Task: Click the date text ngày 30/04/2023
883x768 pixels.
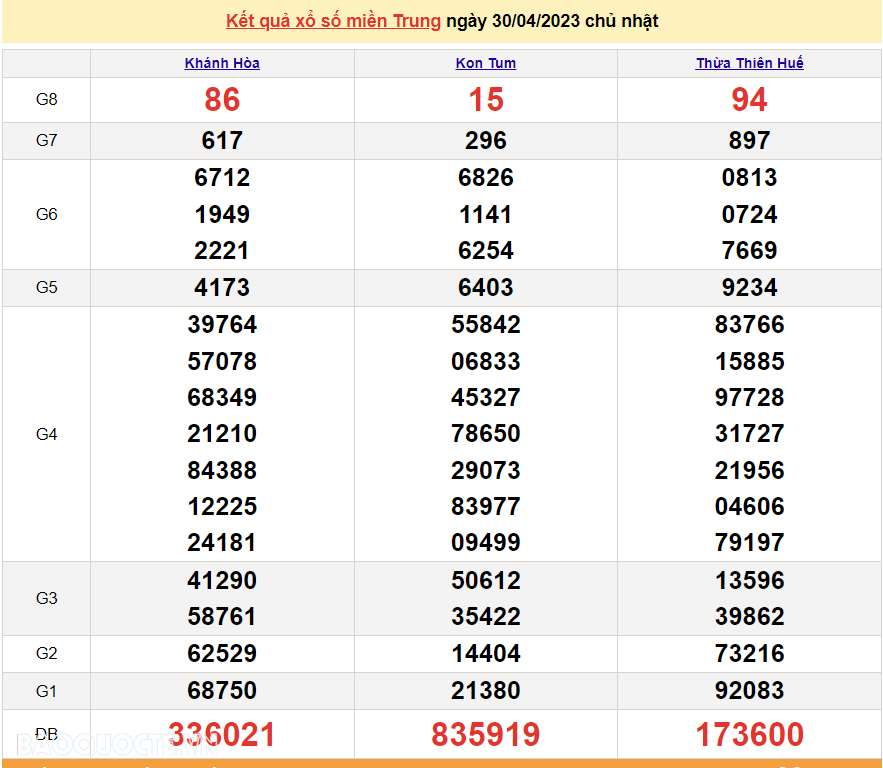Action: pos(519,20)
